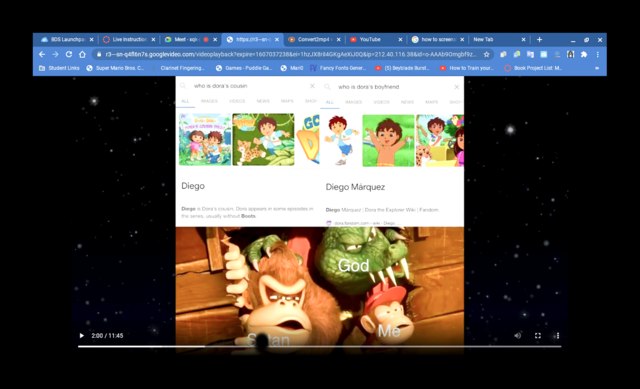Show more bookmarks overflow chevron

(x=597, y=68)
